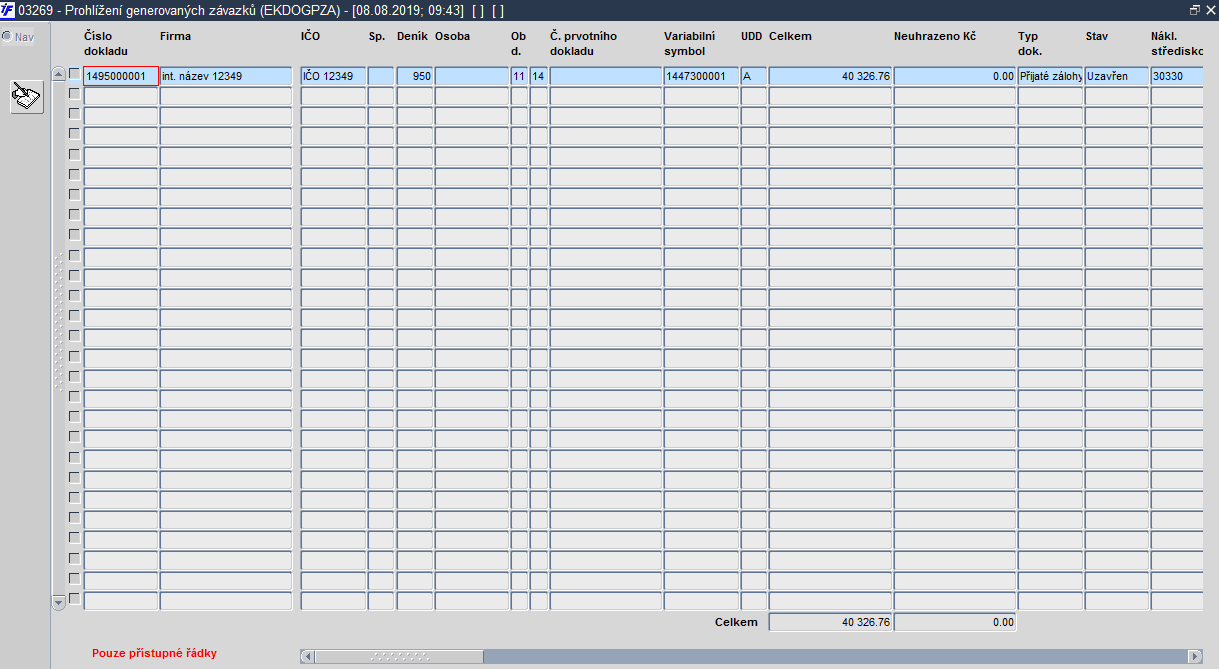Click the hand-writing notebook icon button

point(27,97)
